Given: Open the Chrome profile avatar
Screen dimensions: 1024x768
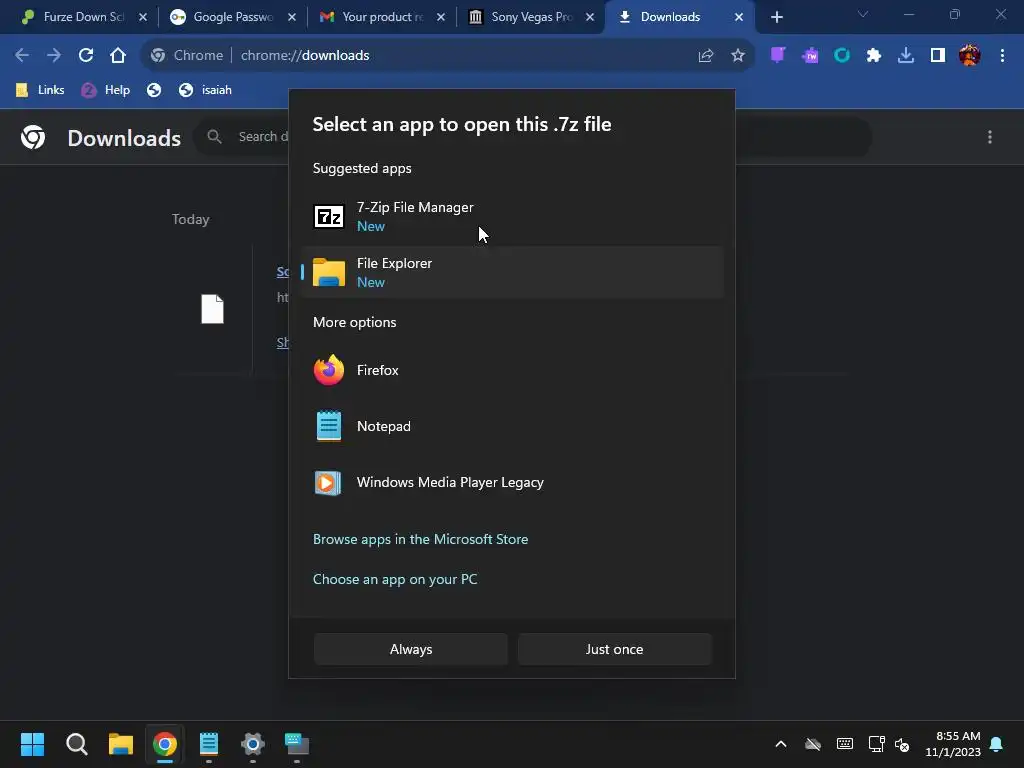Looking at the screenshot, I should [970, 56].
